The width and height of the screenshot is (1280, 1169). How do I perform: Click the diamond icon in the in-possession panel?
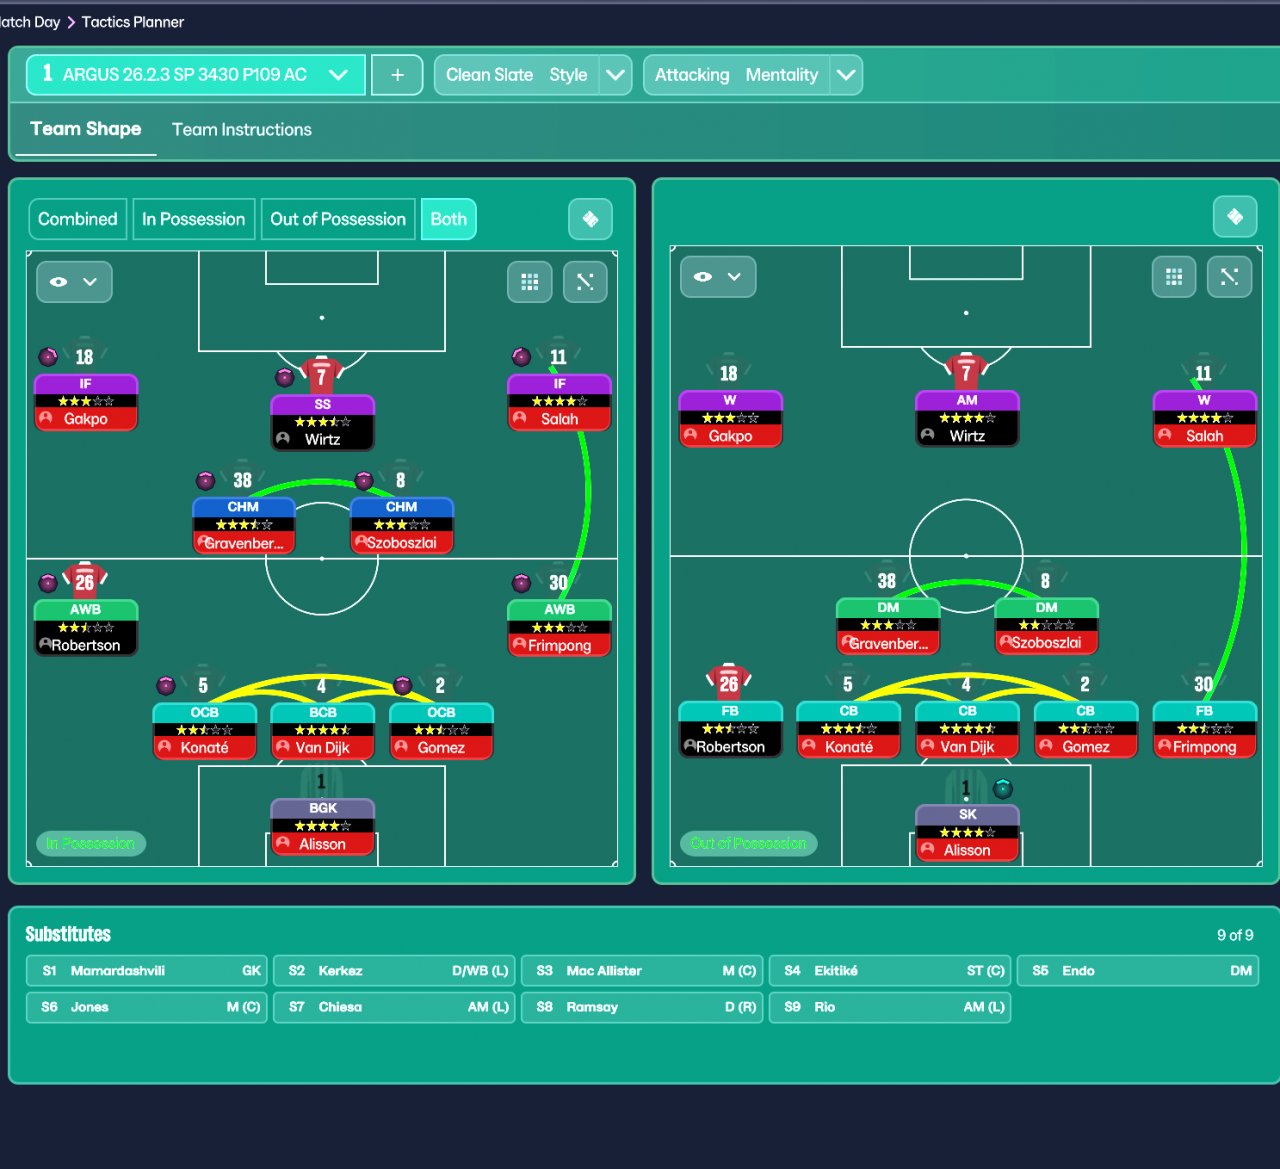590,219
